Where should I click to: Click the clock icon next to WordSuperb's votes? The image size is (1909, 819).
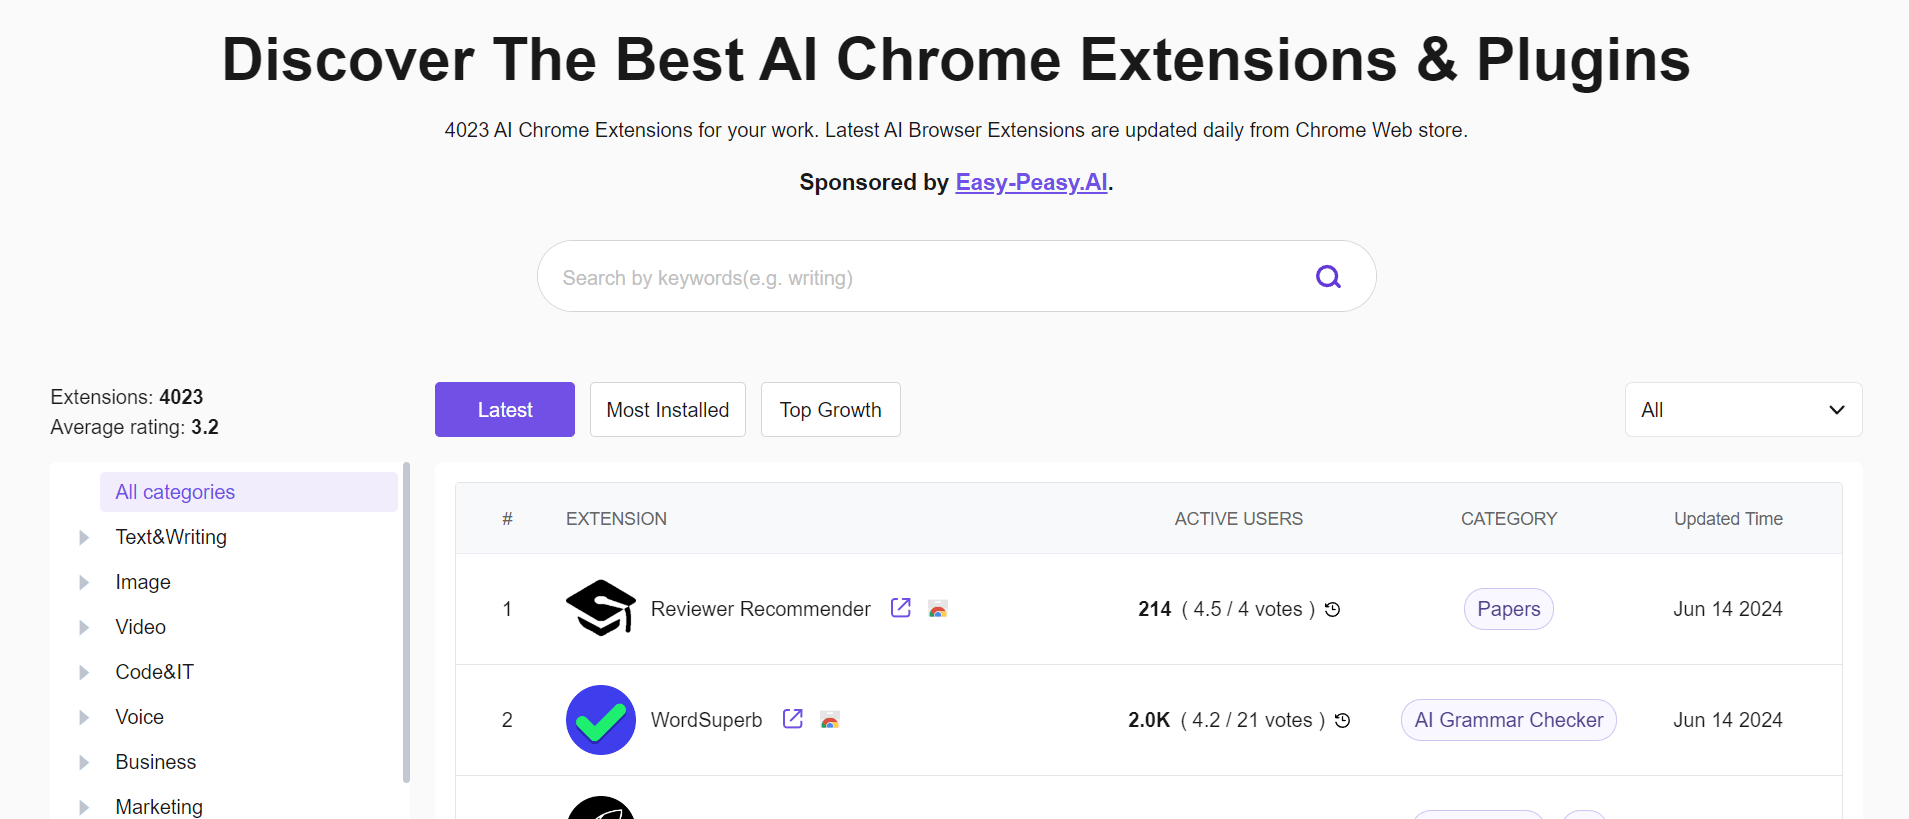tap(1342, 720)
